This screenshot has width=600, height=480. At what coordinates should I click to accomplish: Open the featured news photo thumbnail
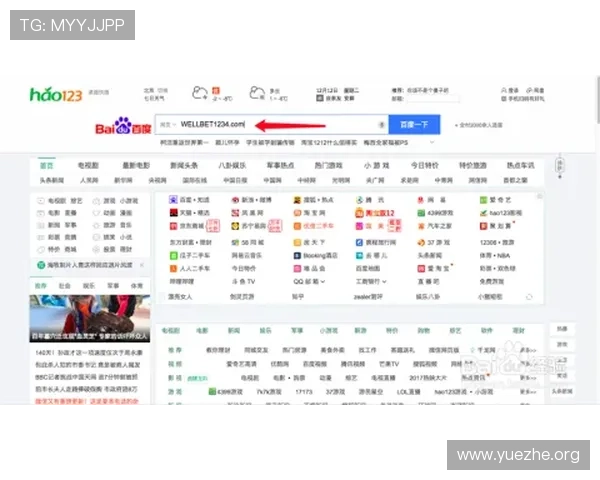(x=90, y=318)
